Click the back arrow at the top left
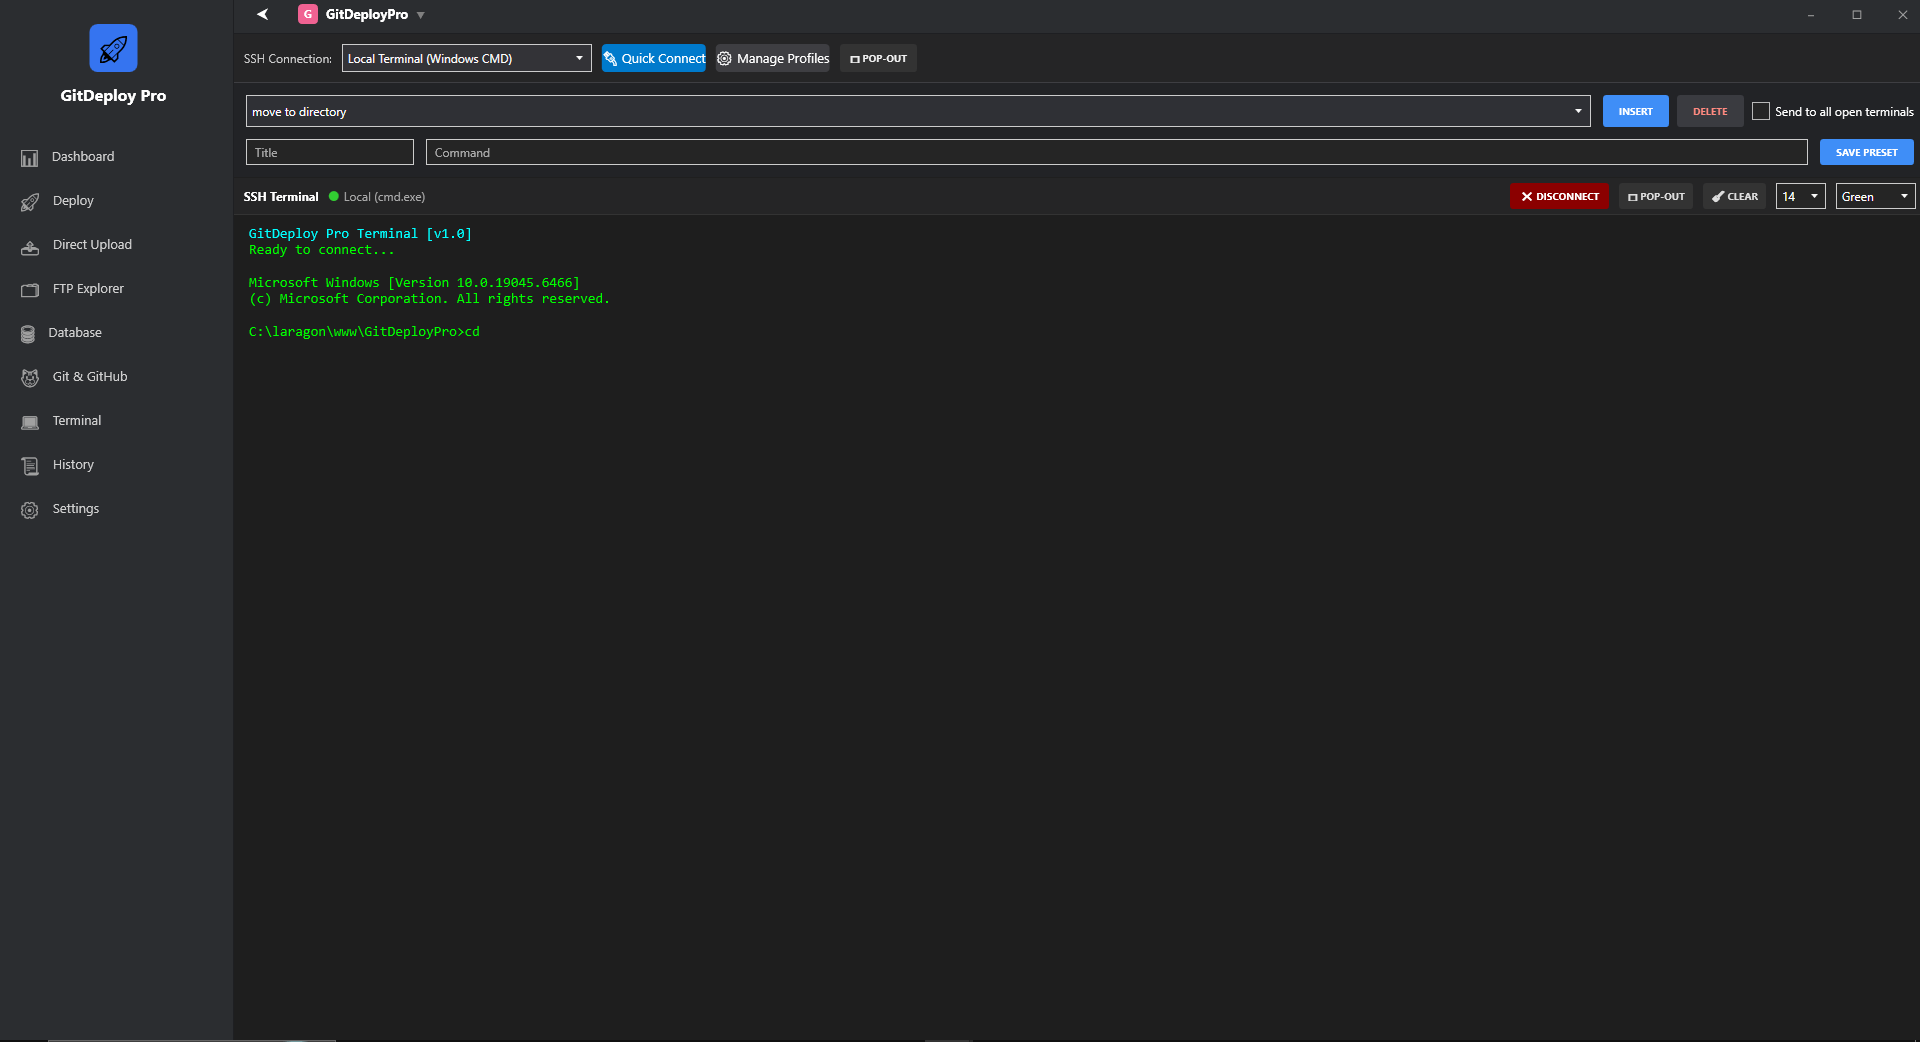Image resolution: width=1920 pixels, height=1042 pixels. pyautogui.click(x=262, y=14)
